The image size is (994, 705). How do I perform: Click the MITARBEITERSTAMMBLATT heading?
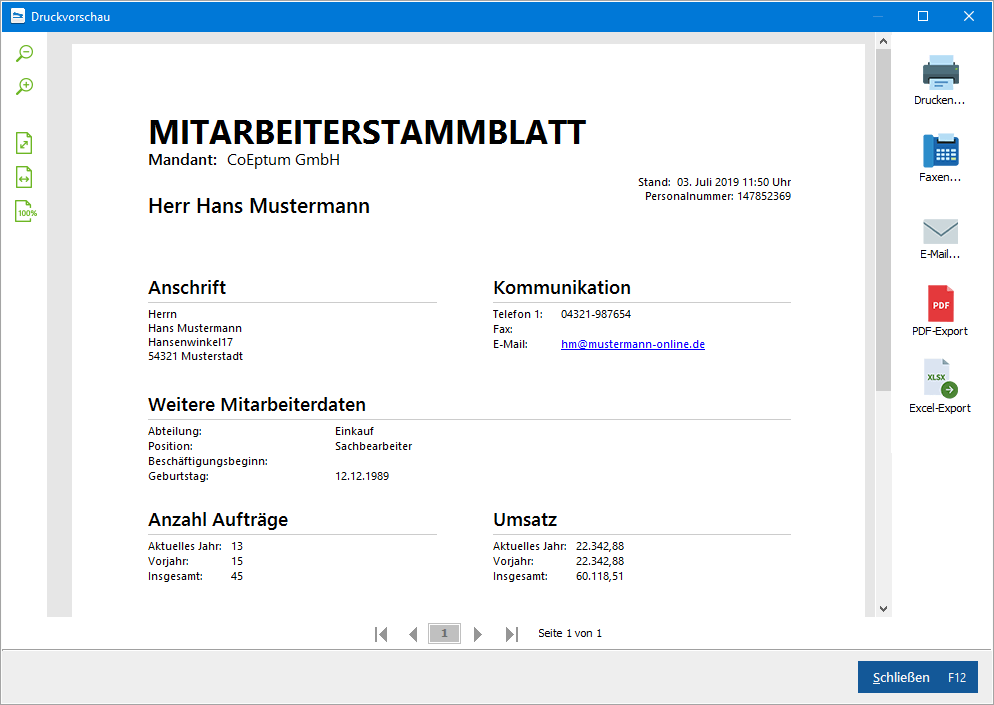pyautogui.click(x=367, y=133)
